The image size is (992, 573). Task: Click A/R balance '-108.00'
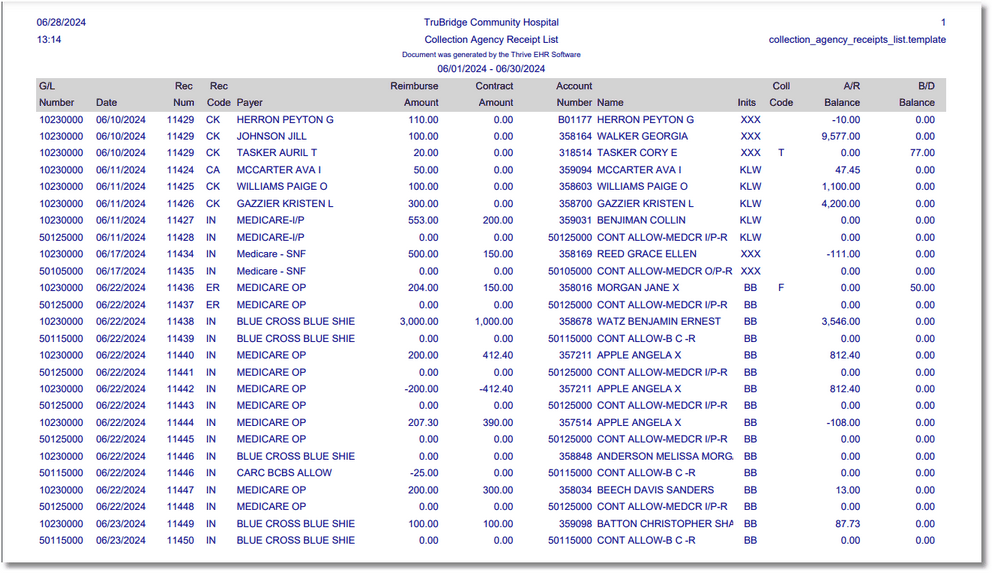click(843, 422)
